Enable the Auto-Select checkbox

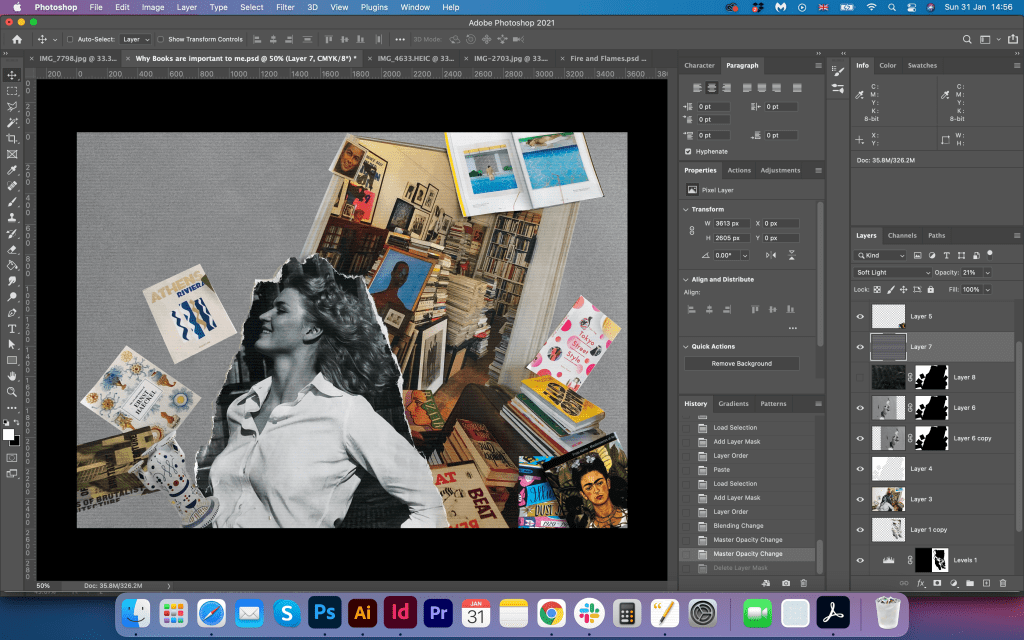pos(68,39)
